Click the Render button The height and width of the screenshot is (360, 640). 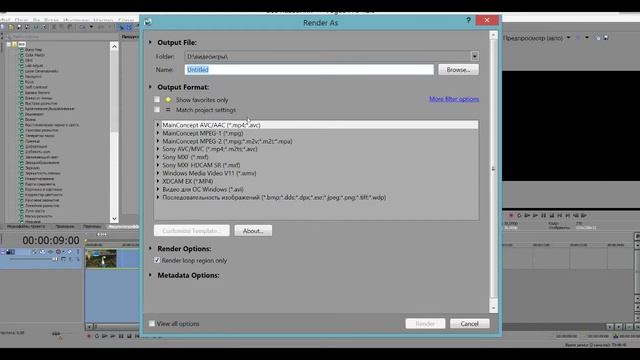point(425,324)
